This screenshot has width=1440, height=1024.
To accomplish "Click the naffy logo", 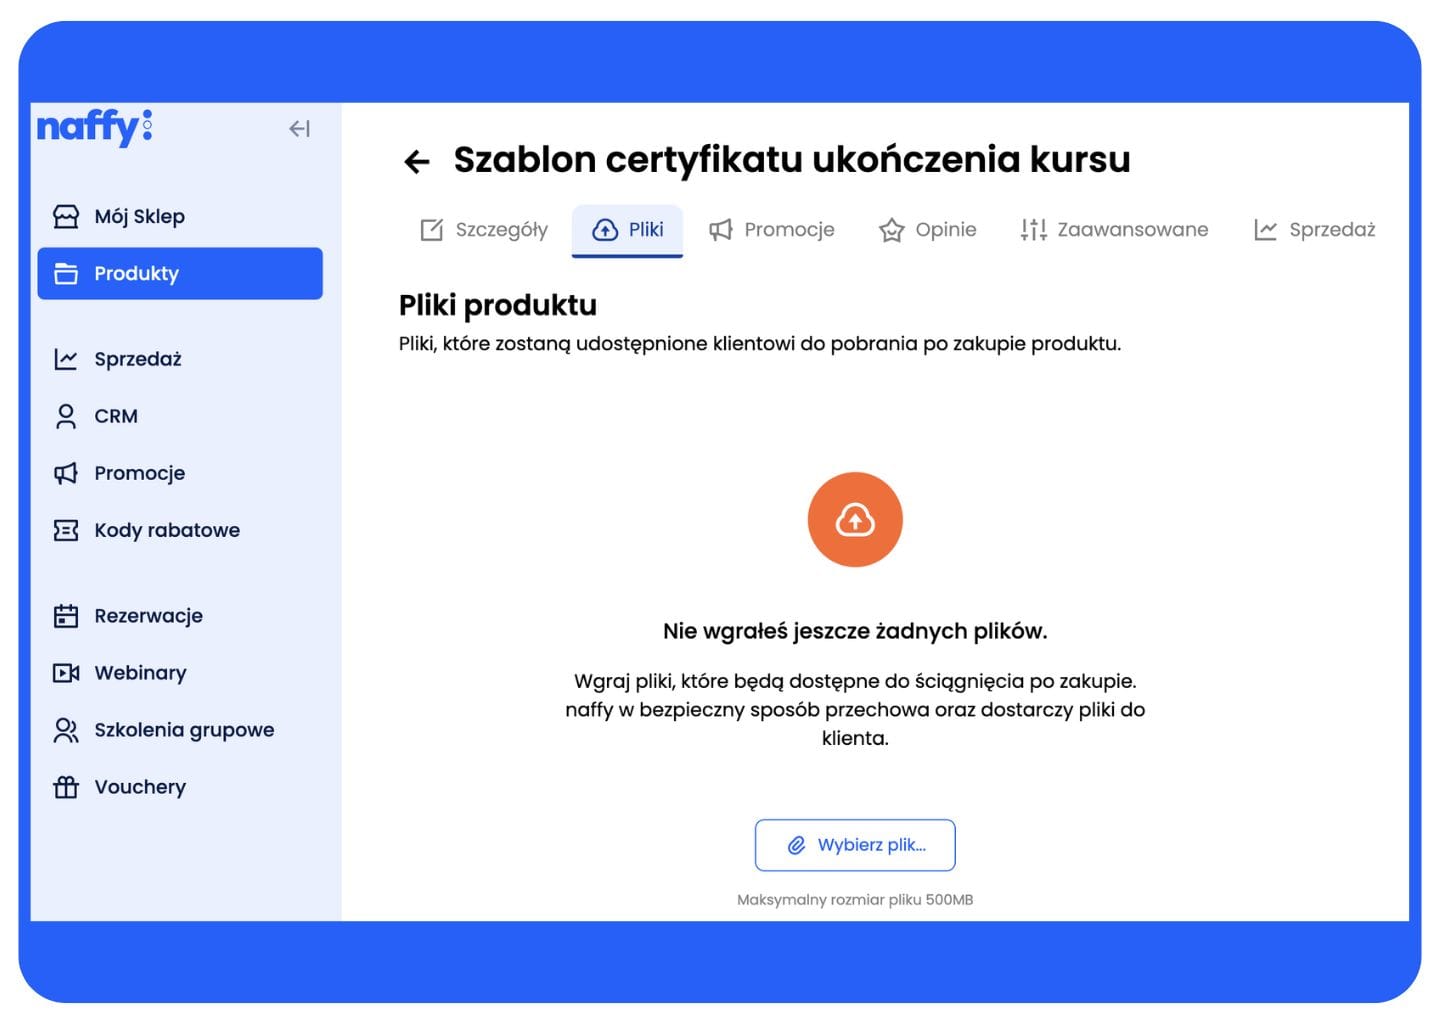I will (x=94, y=127).
